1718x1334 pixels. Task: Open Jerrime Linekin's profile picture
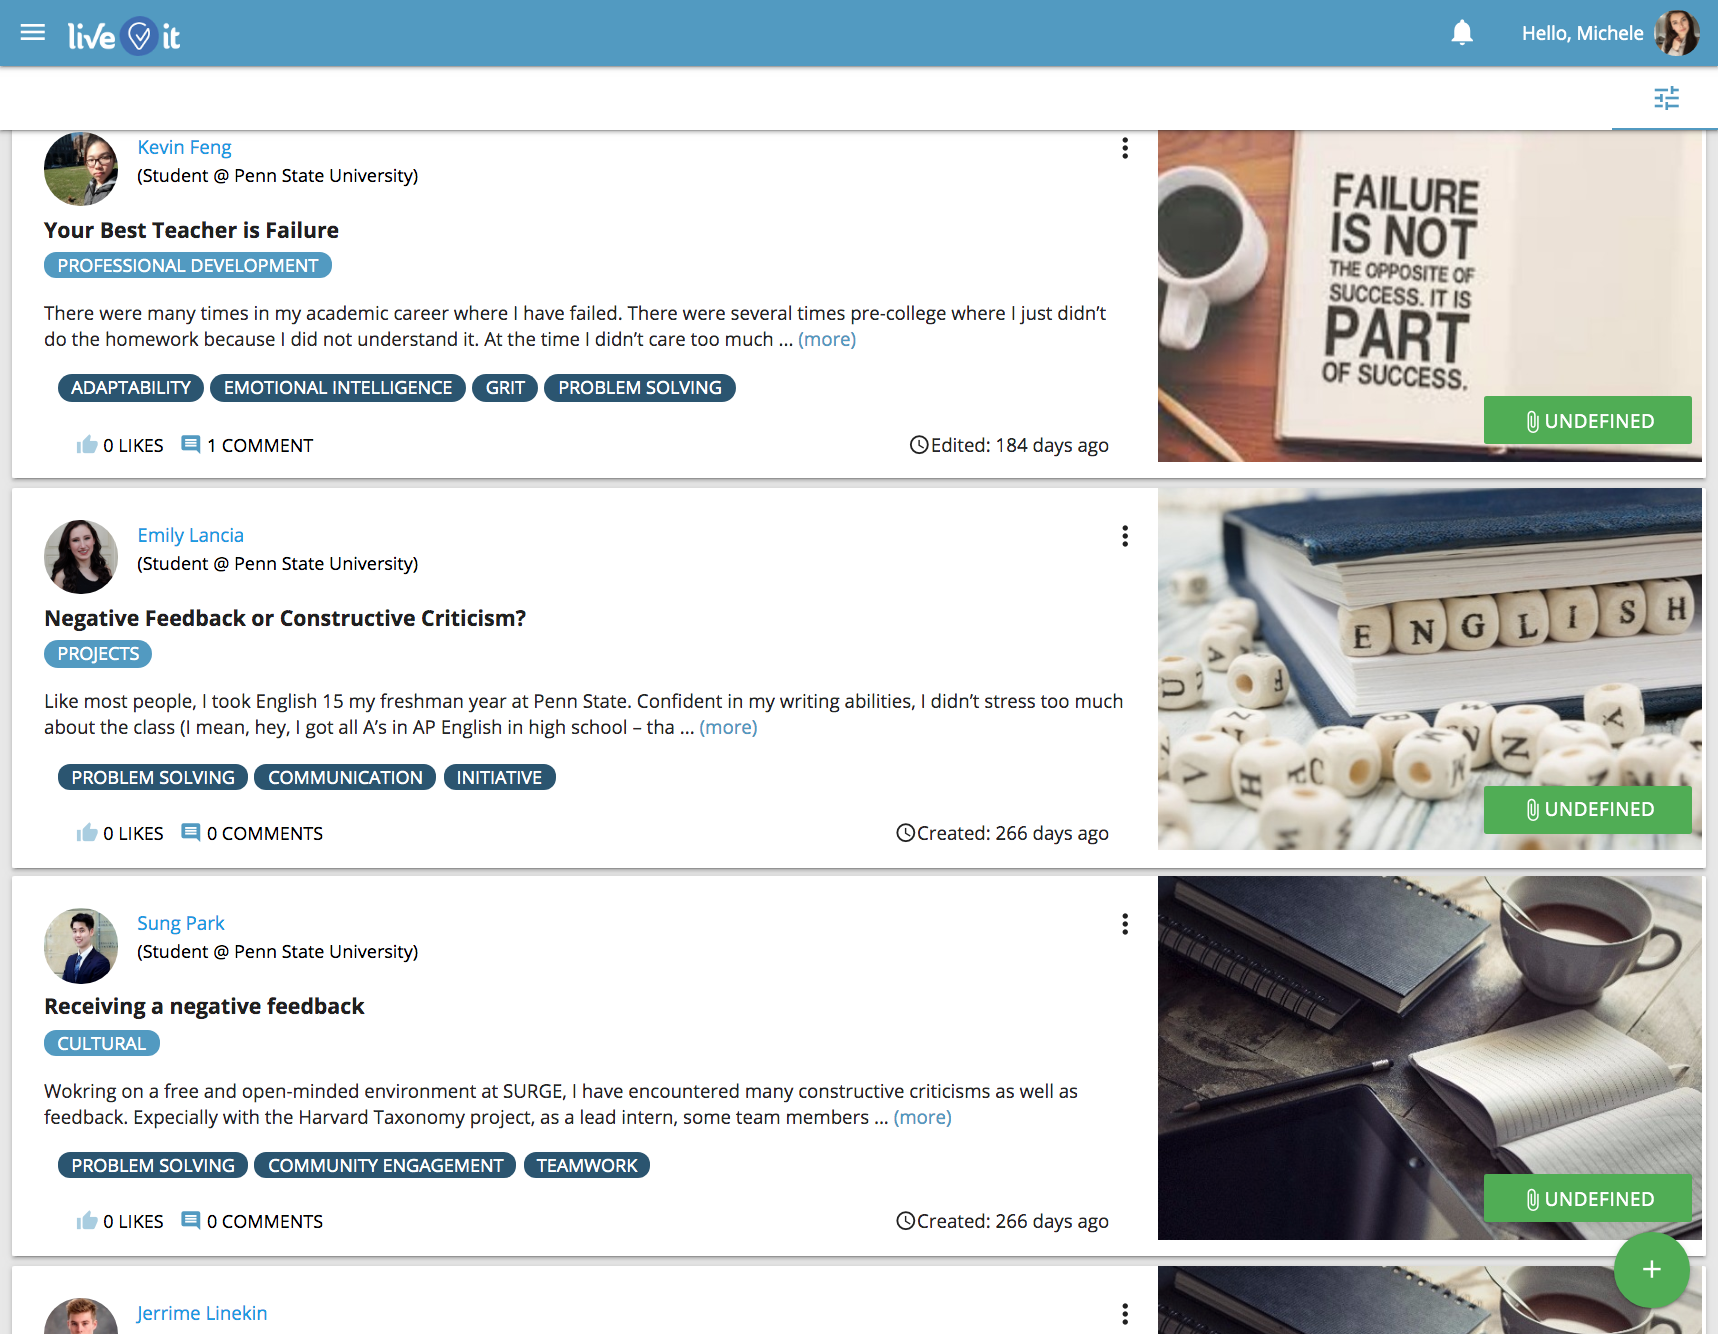(x=81, y=1316)
